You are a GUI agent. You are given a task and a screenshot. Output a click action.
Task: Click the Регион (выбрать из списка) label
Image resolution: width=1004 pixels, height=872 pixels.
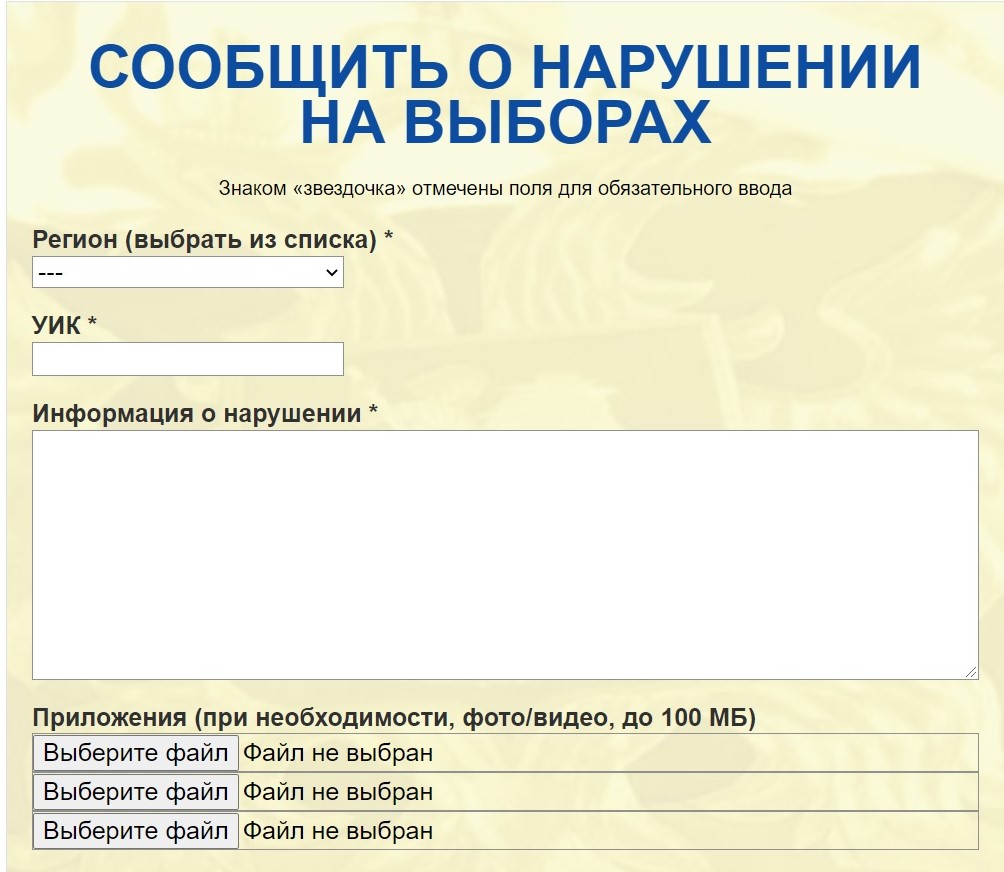click(205, 240)
